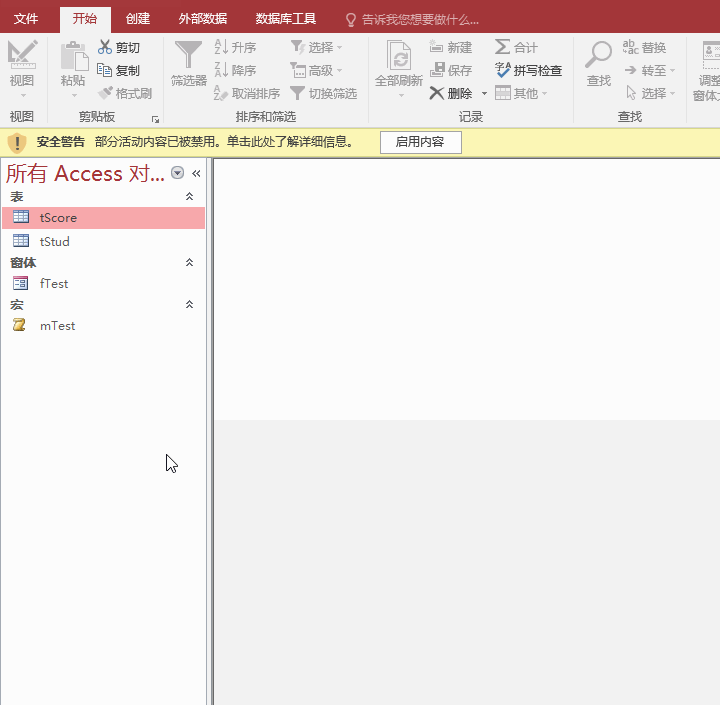
Task: Switch to the 开始 tab
Action: click(84, 19)
